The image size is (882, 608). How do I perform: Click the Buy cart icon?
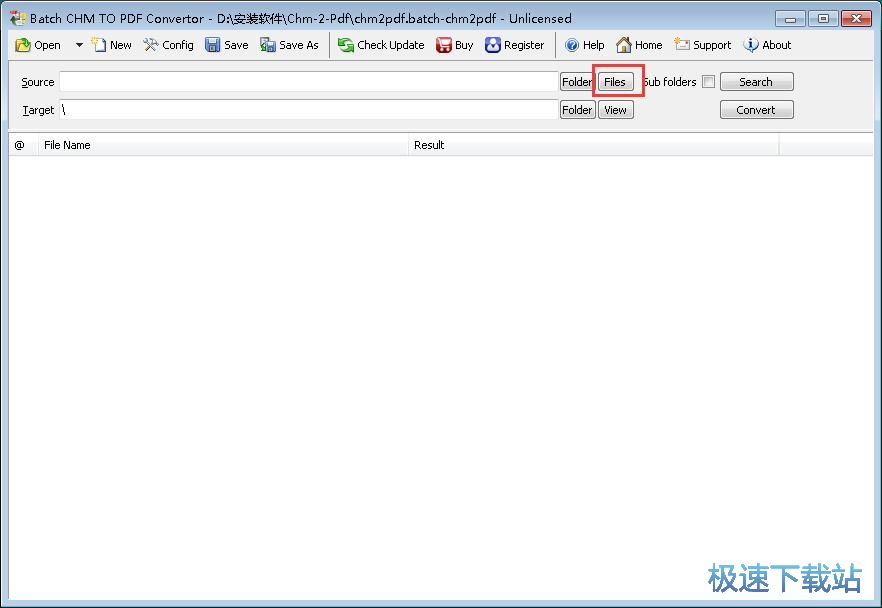click(x=443, y=44)
